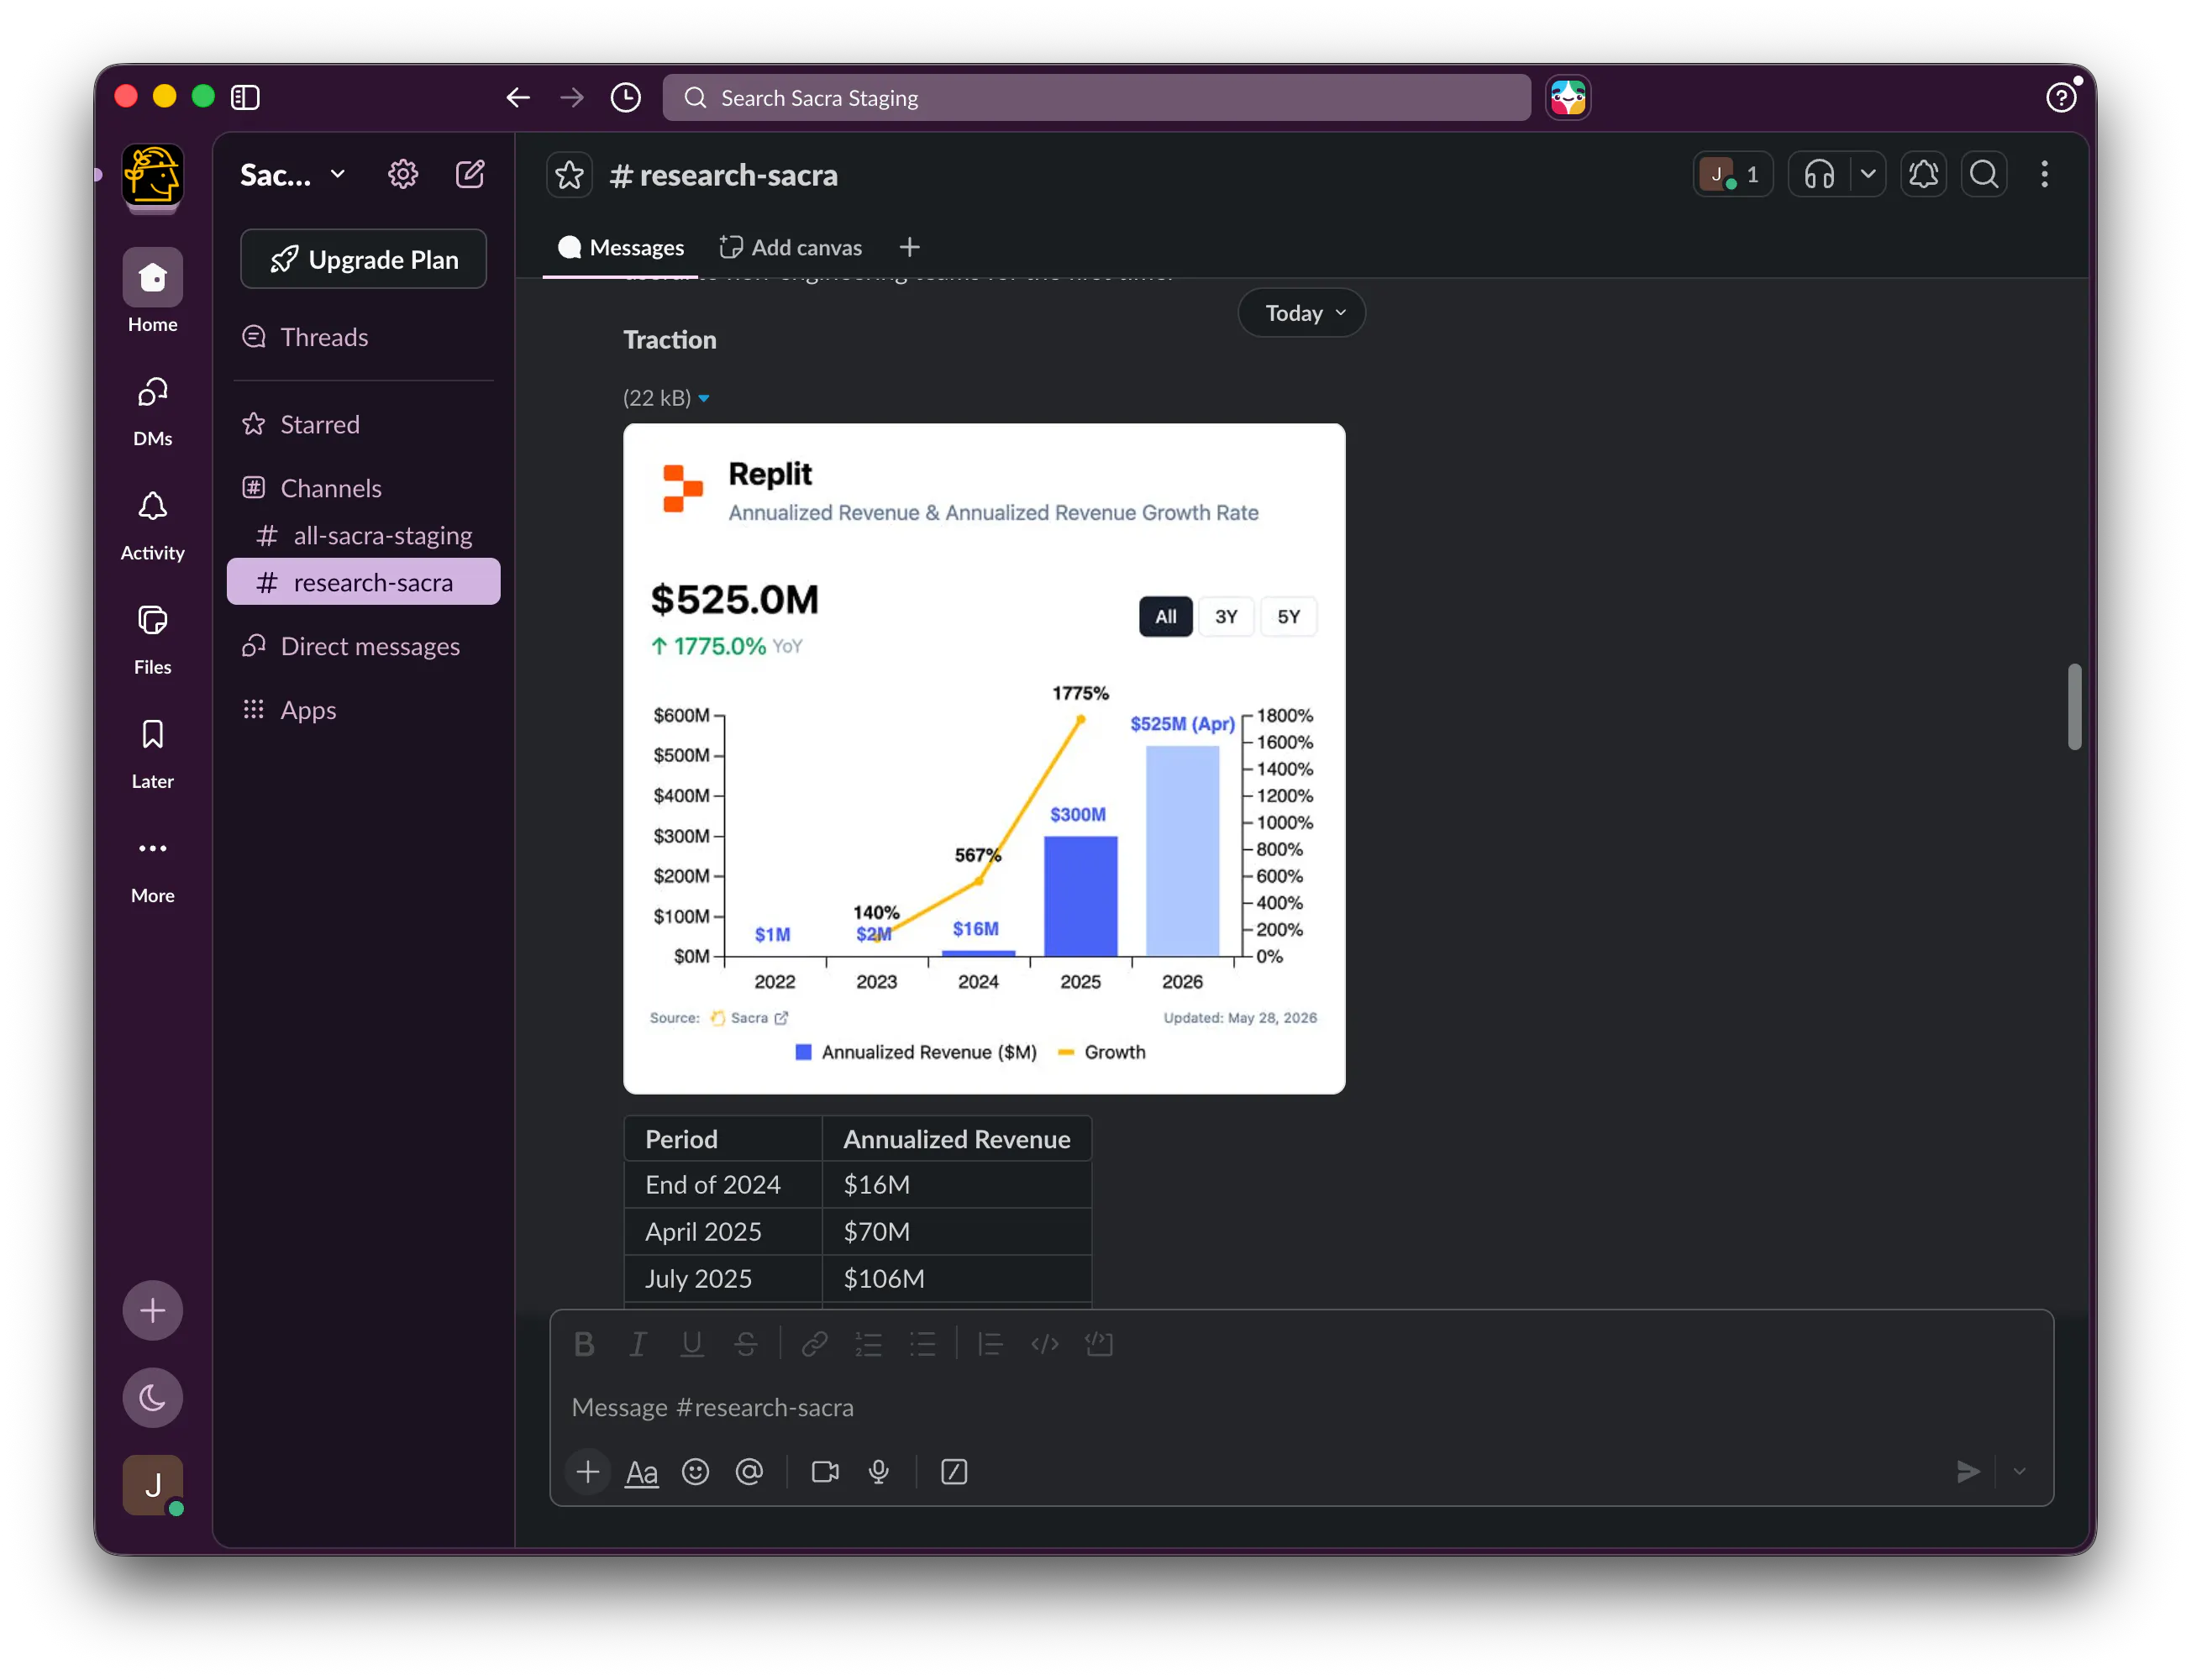Star the research-sacra channel
This screenshot has width=2191, height=1680.
coord(569,175)
